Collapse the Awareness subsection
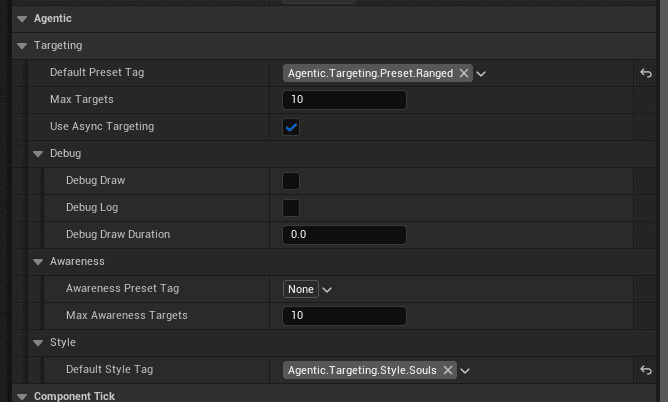The height and width of the screenshot is (402, 668). [38, 262]
